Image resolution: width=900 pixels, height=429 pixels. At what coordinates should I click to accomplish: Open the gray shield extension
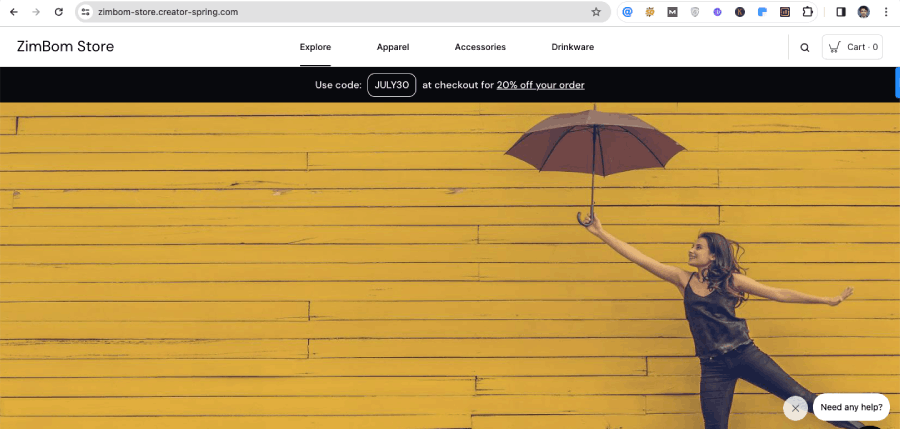(695, 12)
